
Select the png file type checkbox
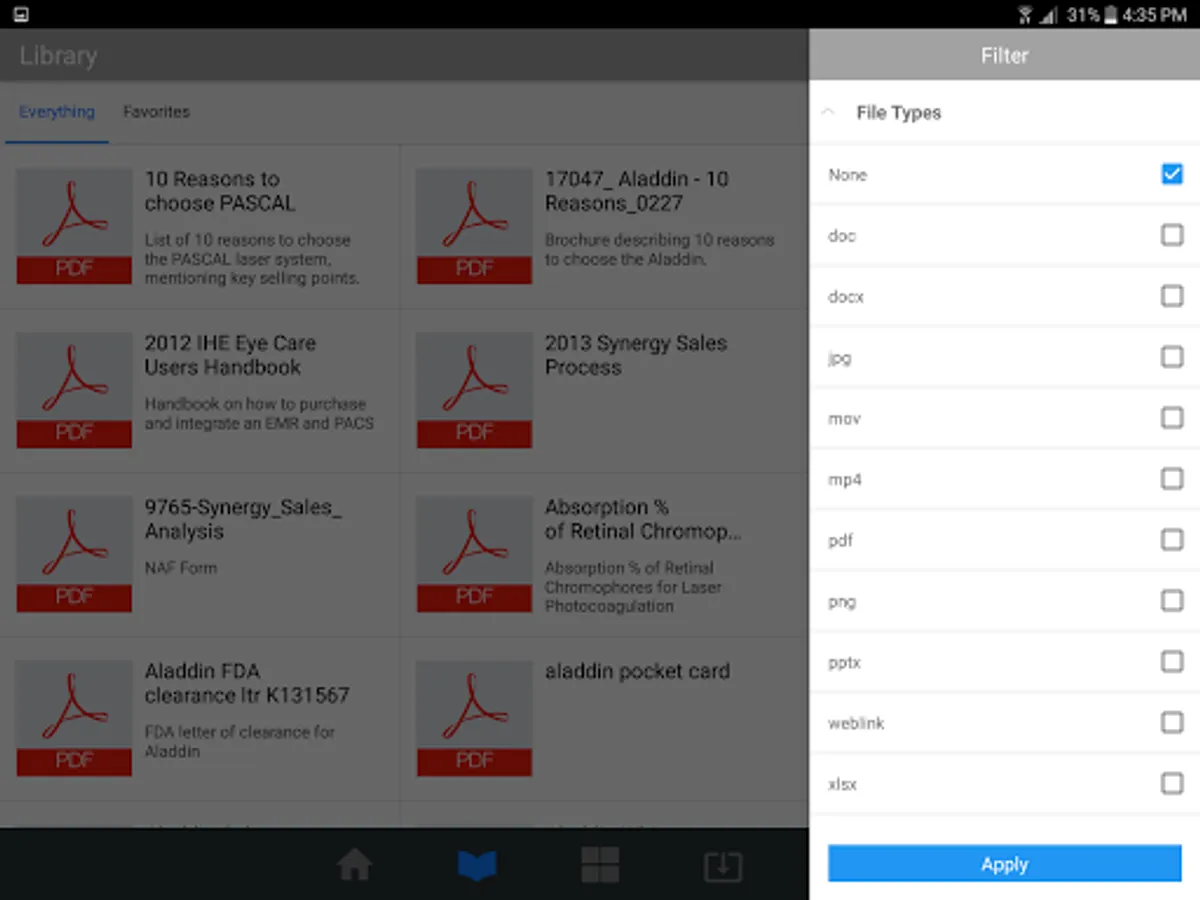coord(1172,601)
